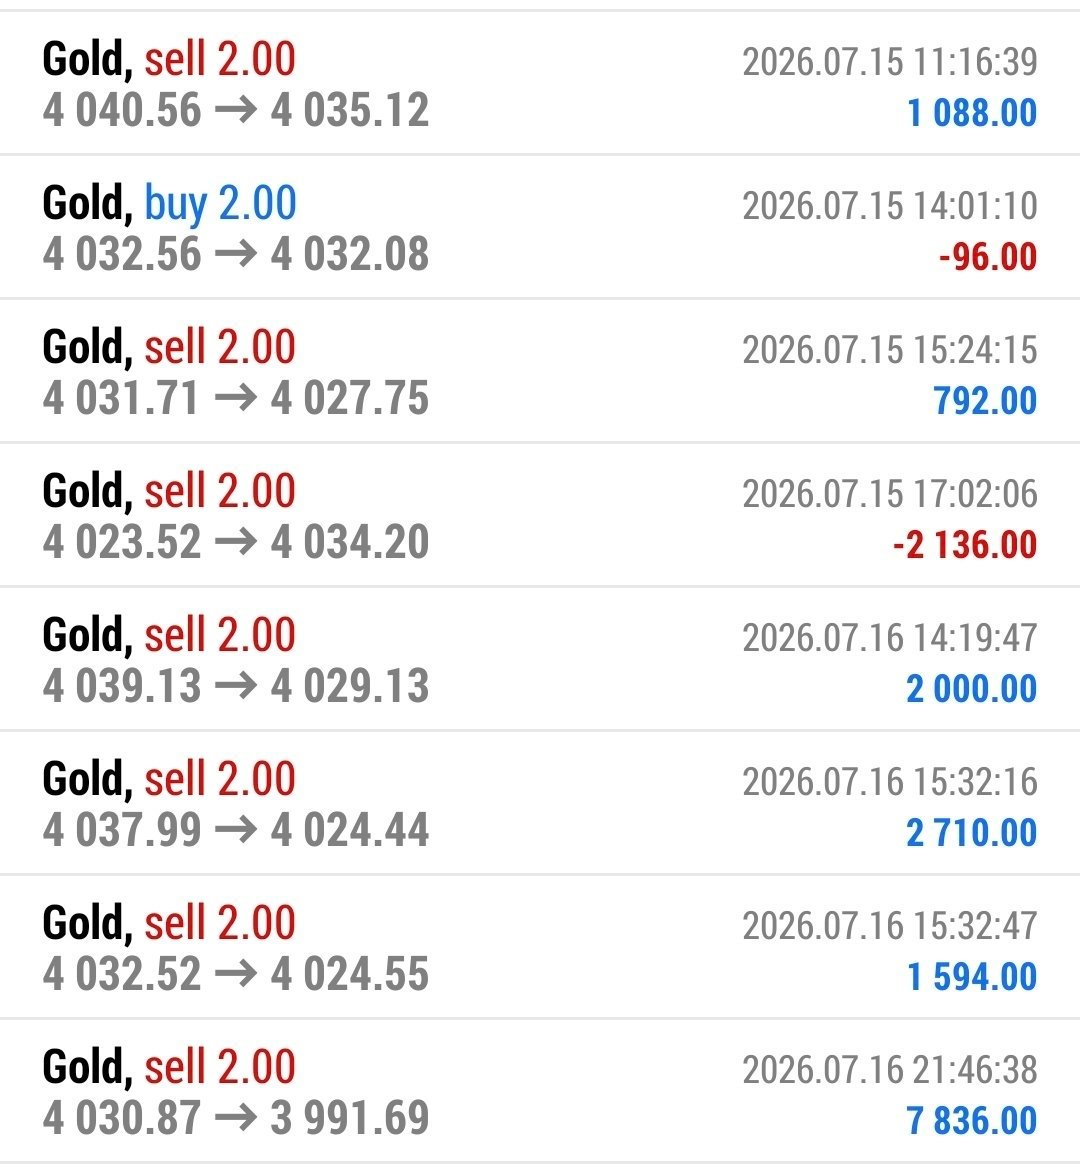Tap timestamp 2026.07.15 11:16:39
Screen dimensions: 1080x1167
pyautogui.click(x=889, y=61)
